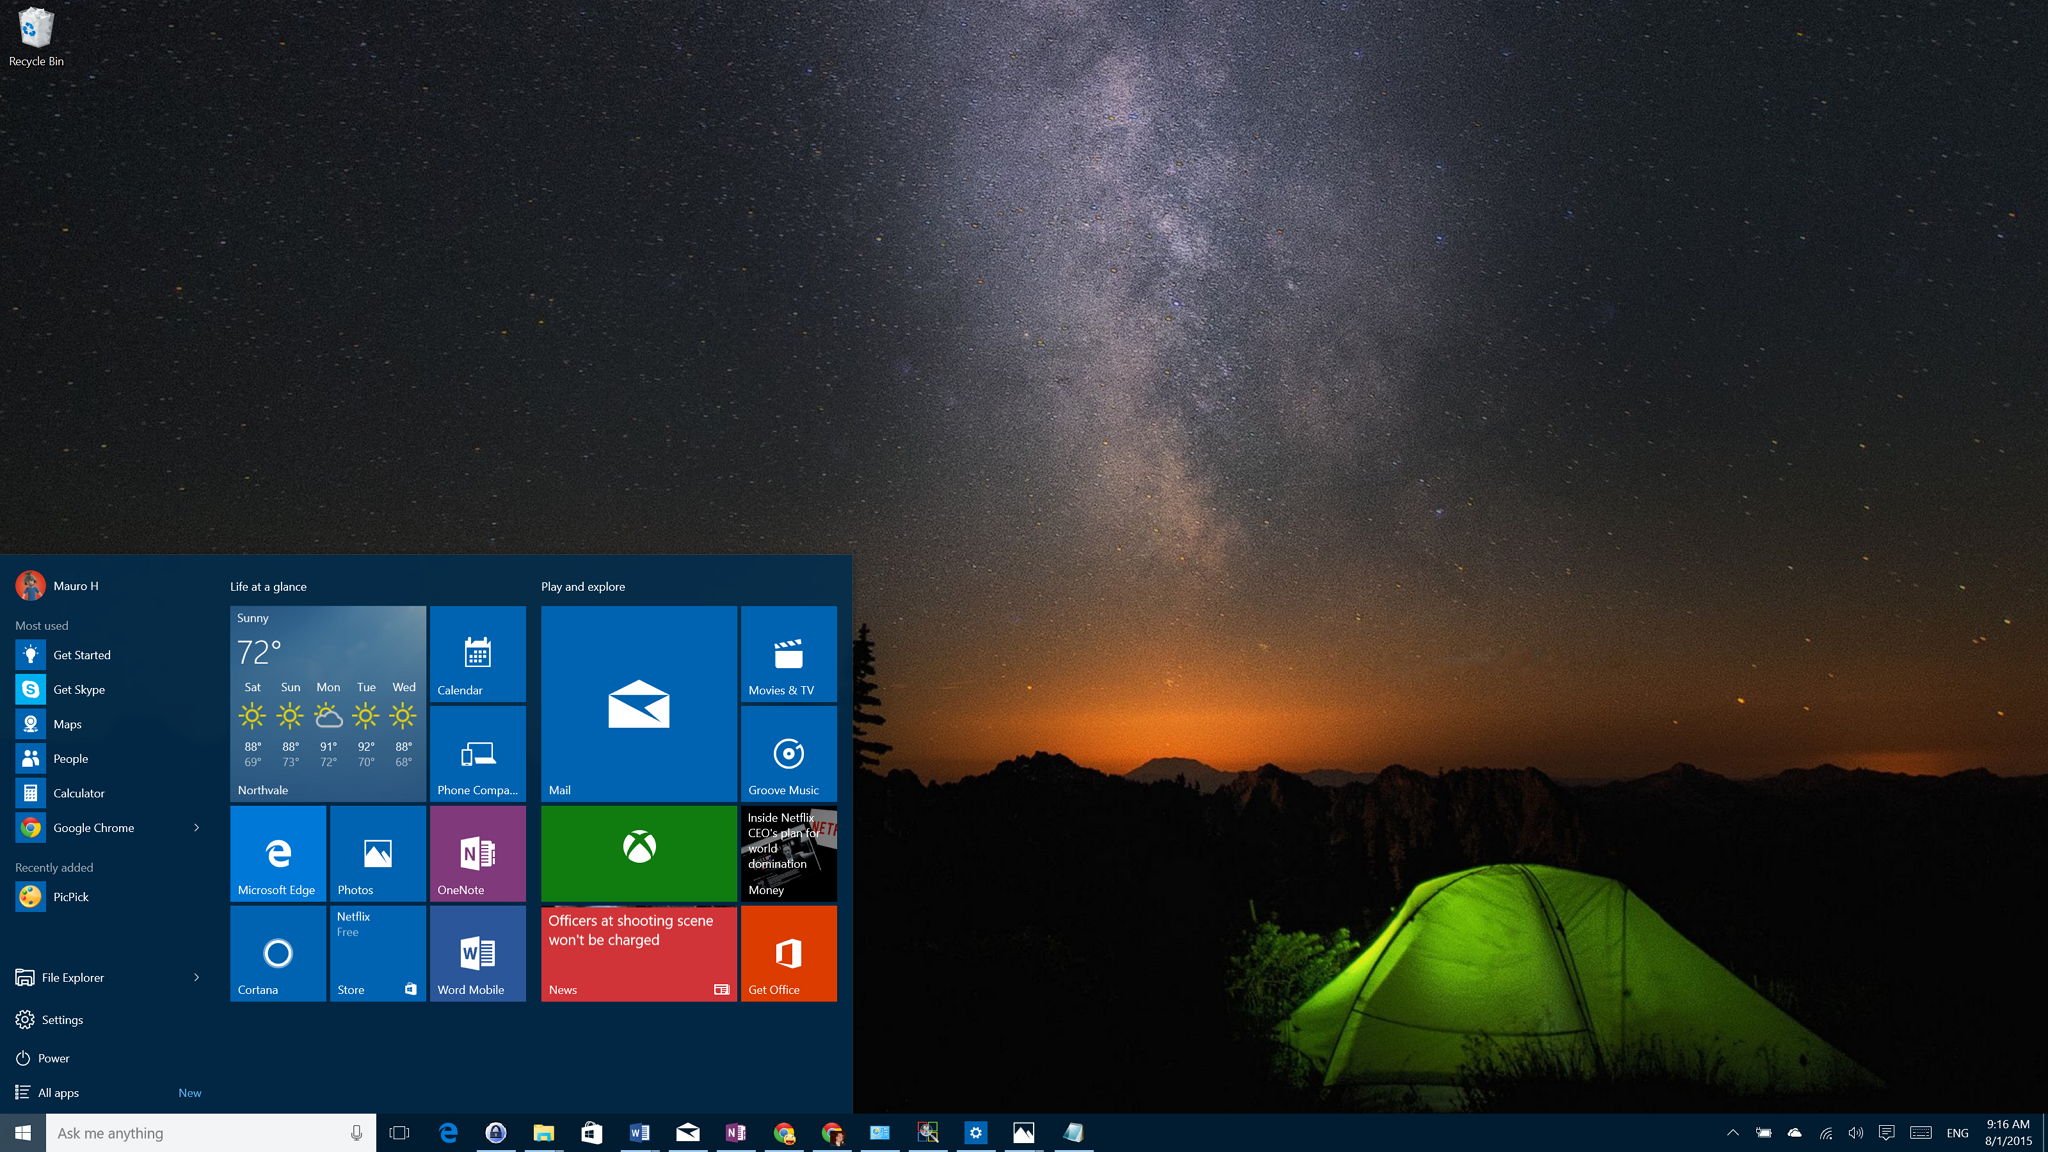Expand Google Chrome submenu arrow
The height and width of the screenshot is (1152, 2048).
pos(198,827)
